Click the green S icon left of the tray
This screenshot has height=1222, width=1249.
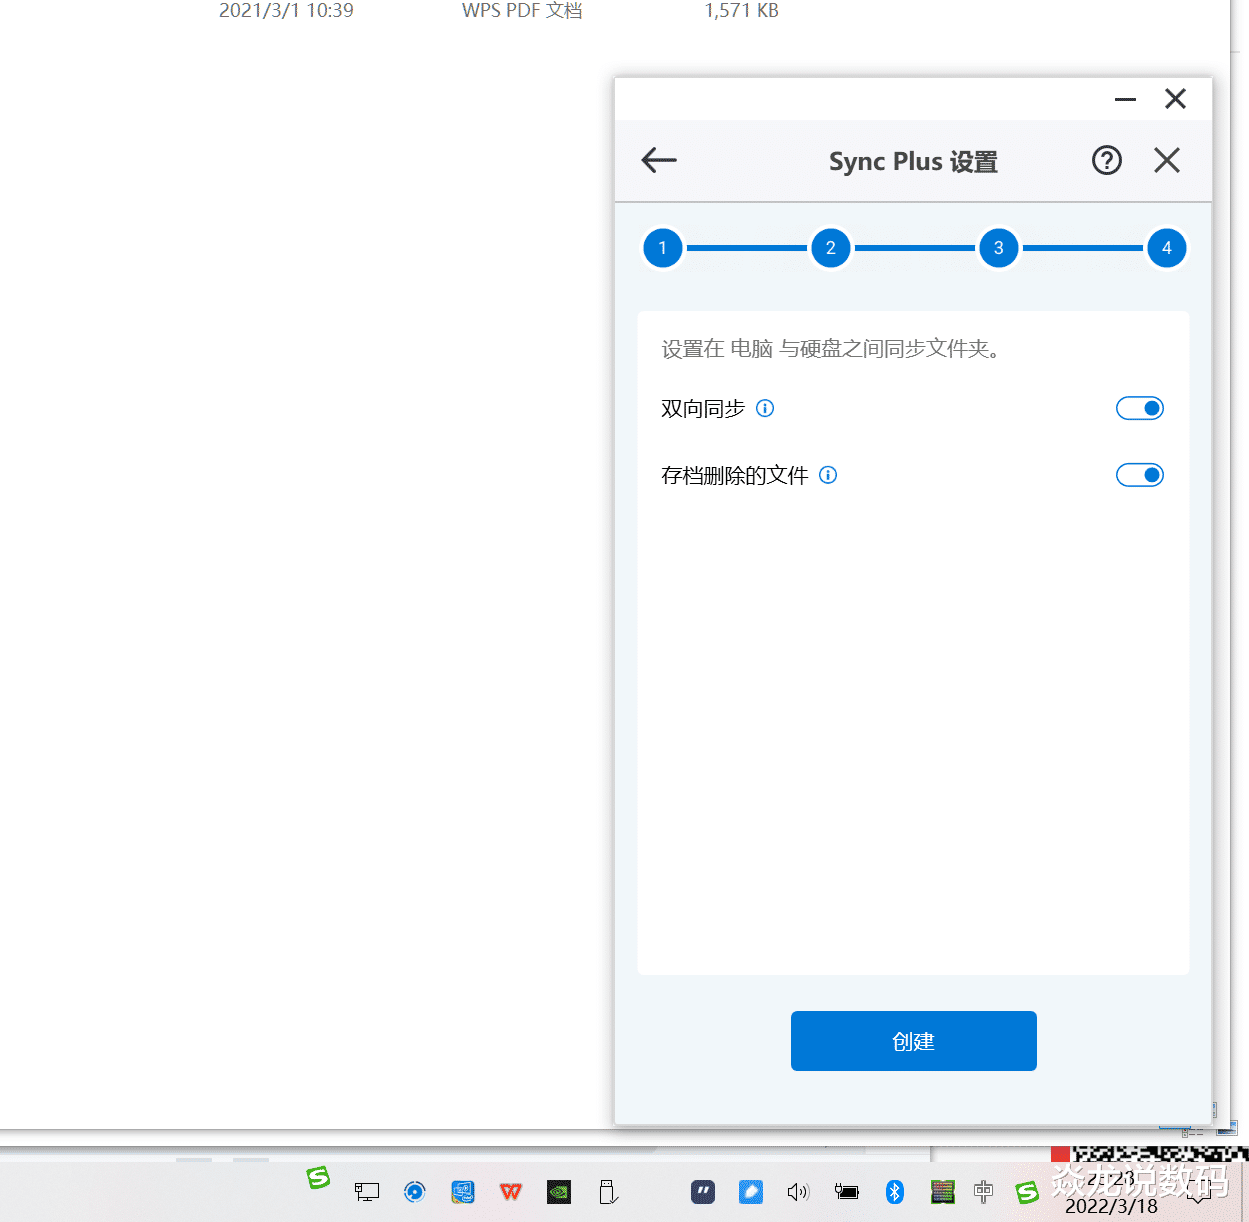point(318,1178)
